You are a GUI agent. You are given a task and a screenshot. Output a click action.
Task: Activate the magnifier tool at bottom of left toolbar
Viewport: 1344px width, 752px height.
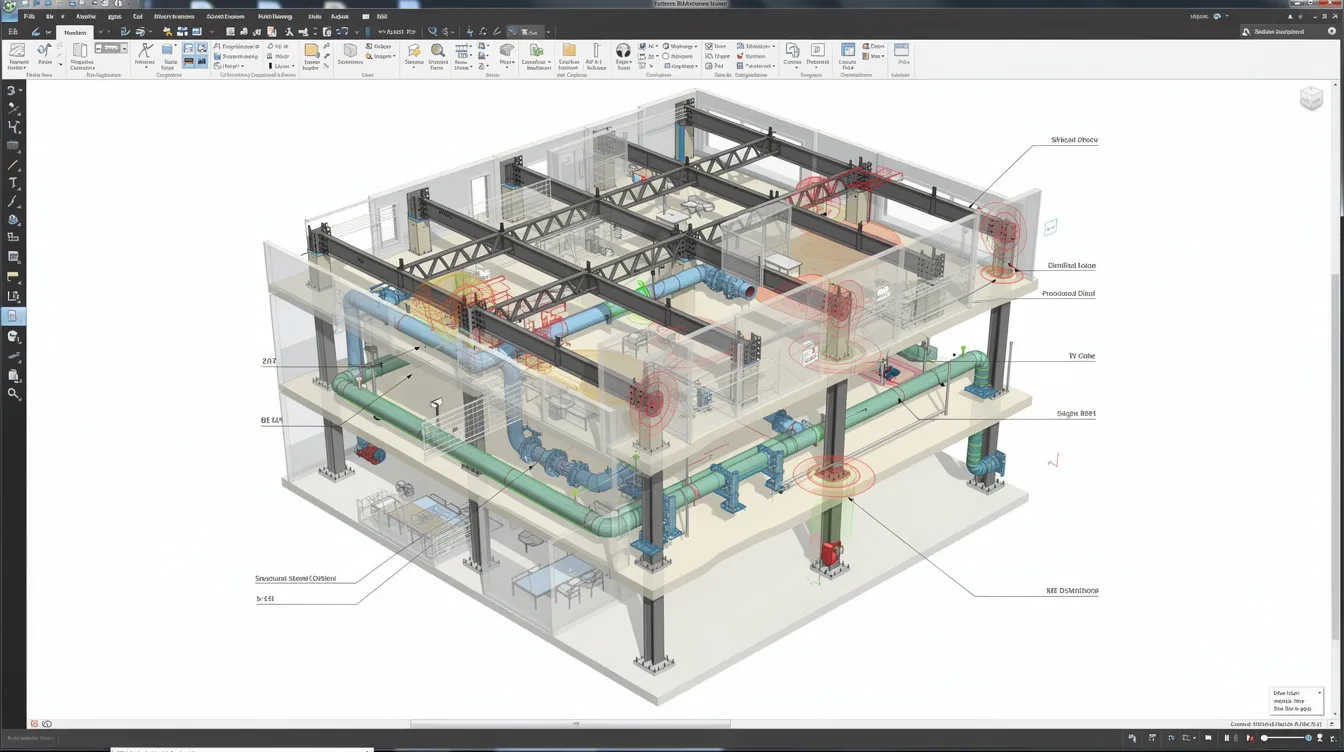click(13, 394)
